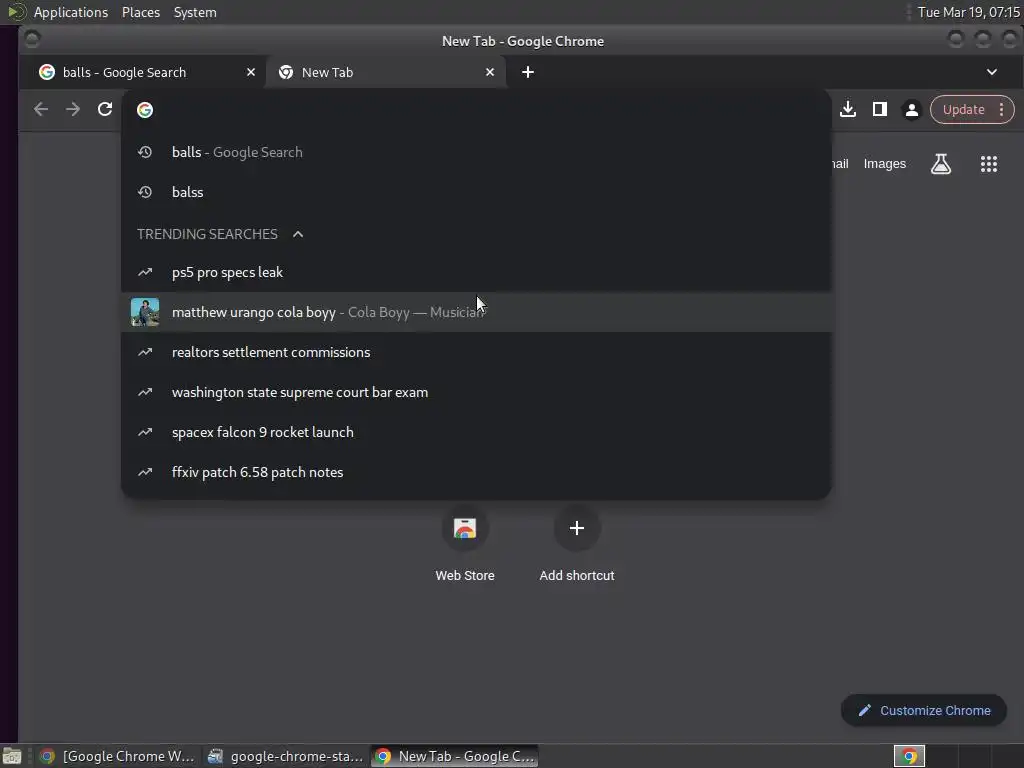This screenshot has height=768, width=1024.
Task: Click history icon beside balss suggestion
Action: click(145, 192)
